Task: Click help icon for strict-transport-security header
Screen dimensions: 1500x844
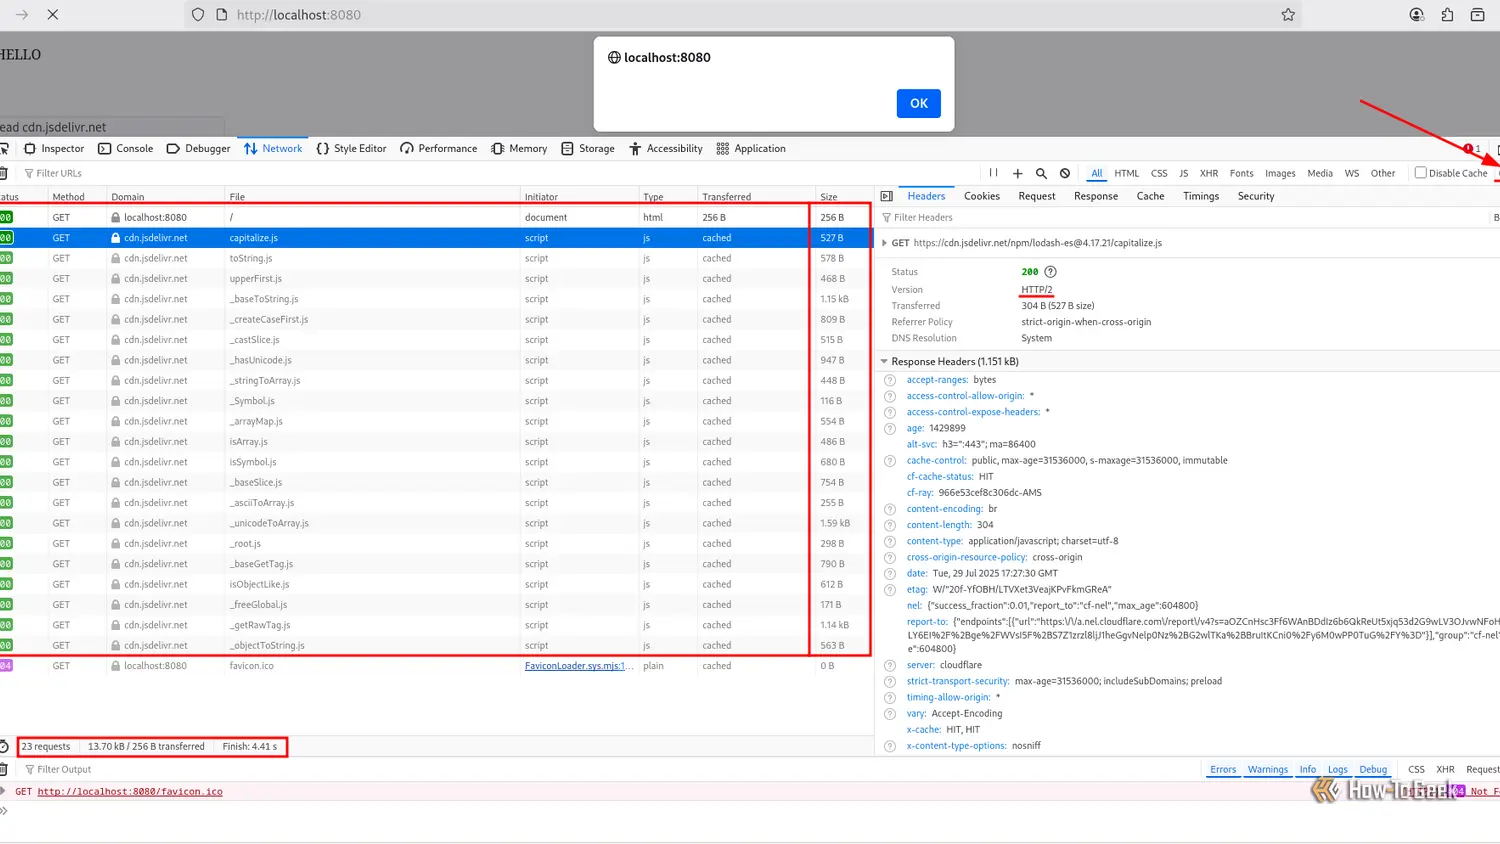Action: pos(890,682)
